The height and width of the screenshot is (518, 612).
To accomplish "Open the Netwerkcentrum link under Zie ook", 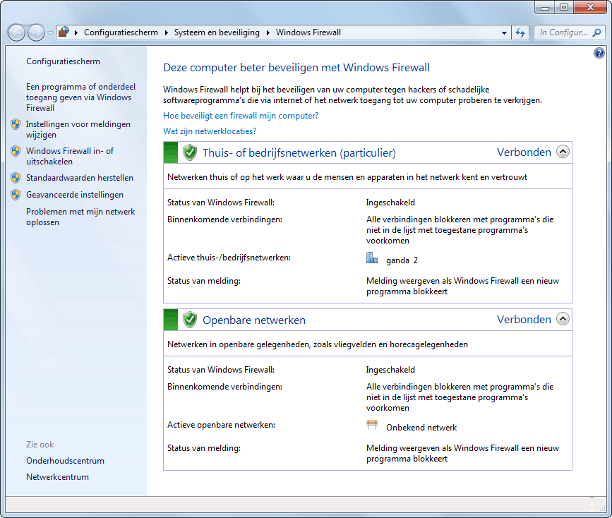I will [x=57, y=477].
